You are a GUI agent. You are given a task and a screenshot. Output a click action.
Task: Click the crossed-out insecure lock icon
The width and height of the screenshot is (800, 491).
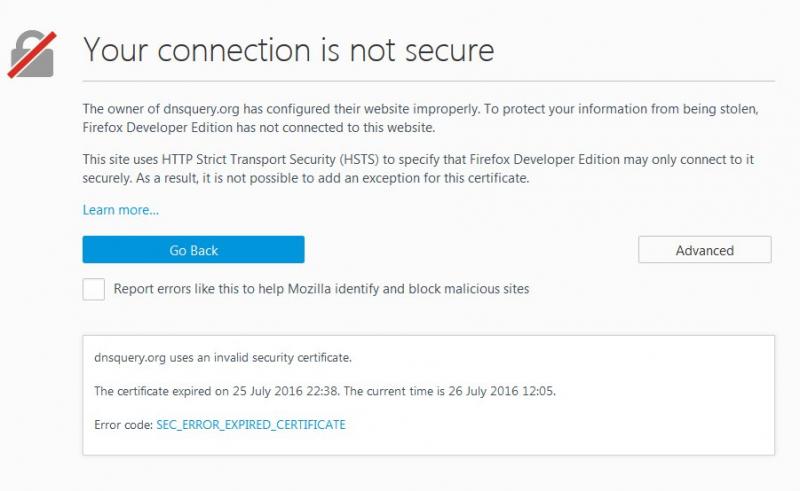tap(32, 53)
